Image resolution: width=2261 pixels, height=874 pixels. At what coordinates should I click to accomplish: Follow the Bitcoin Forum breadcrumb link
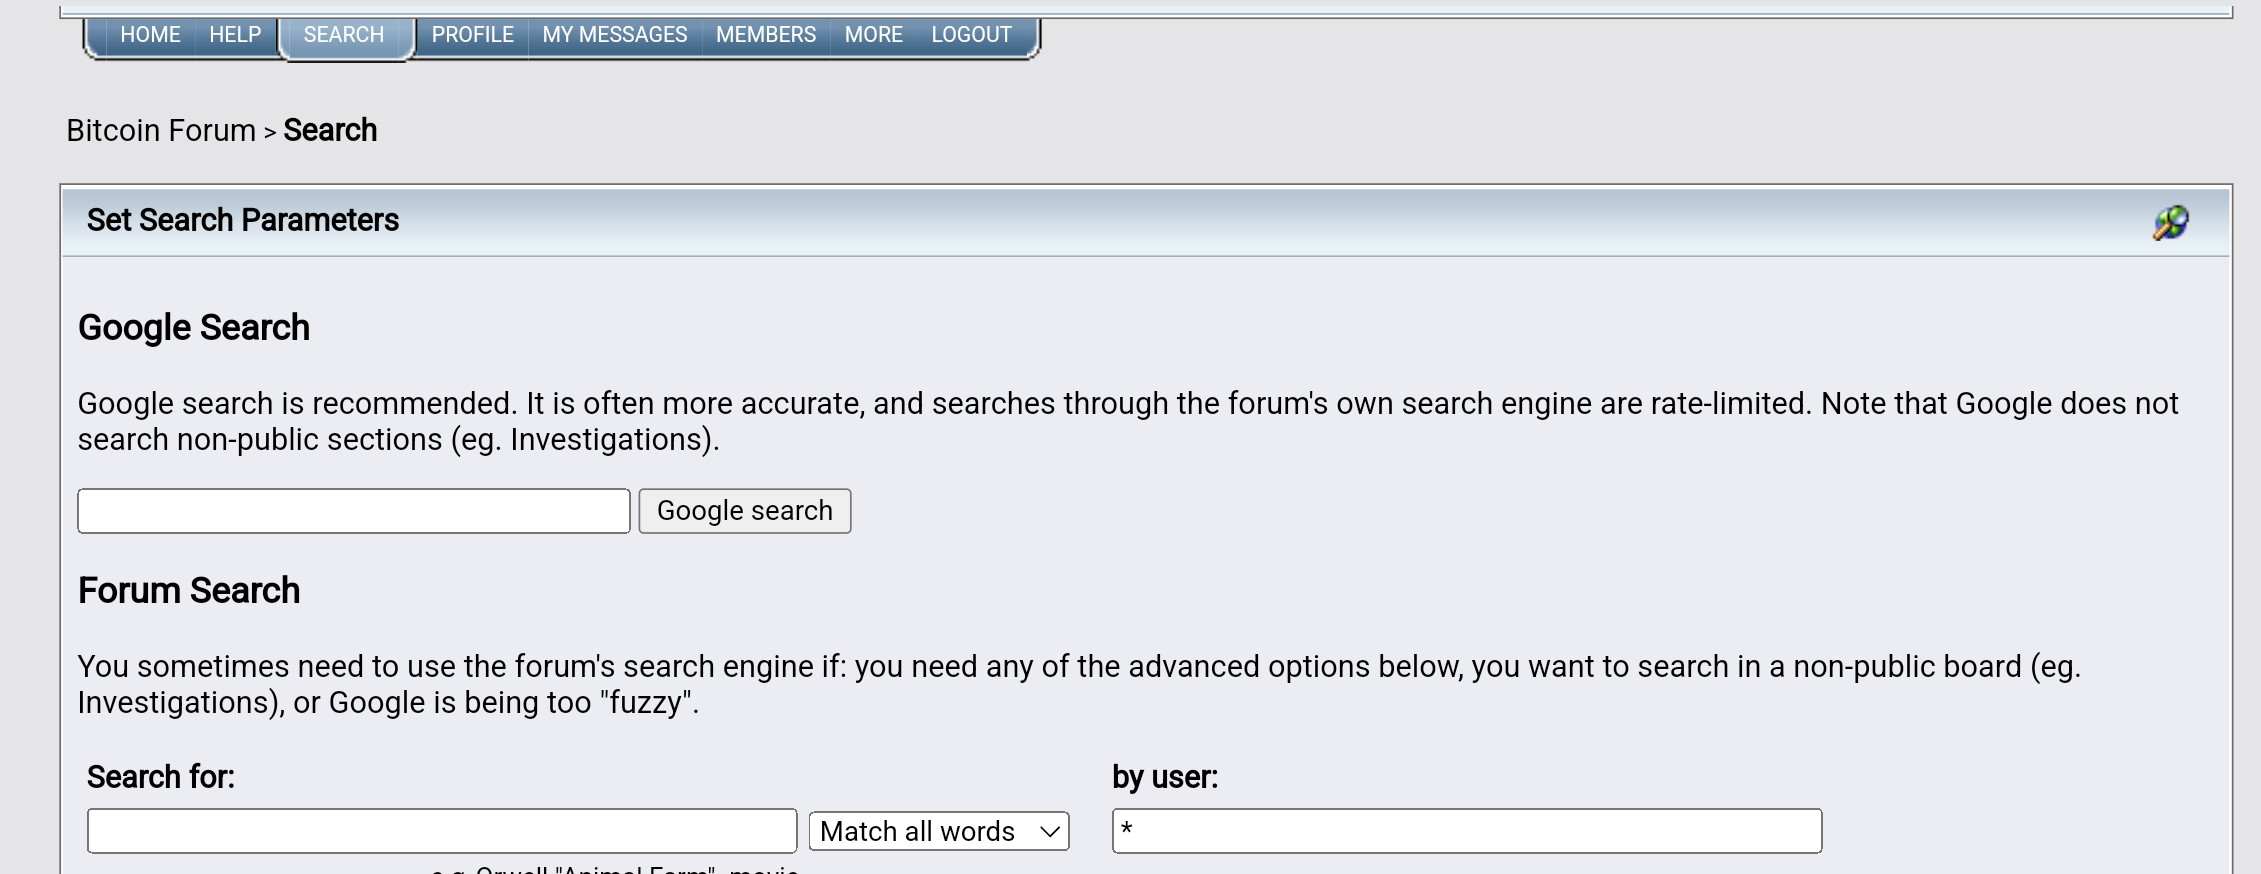pos(161,131)
